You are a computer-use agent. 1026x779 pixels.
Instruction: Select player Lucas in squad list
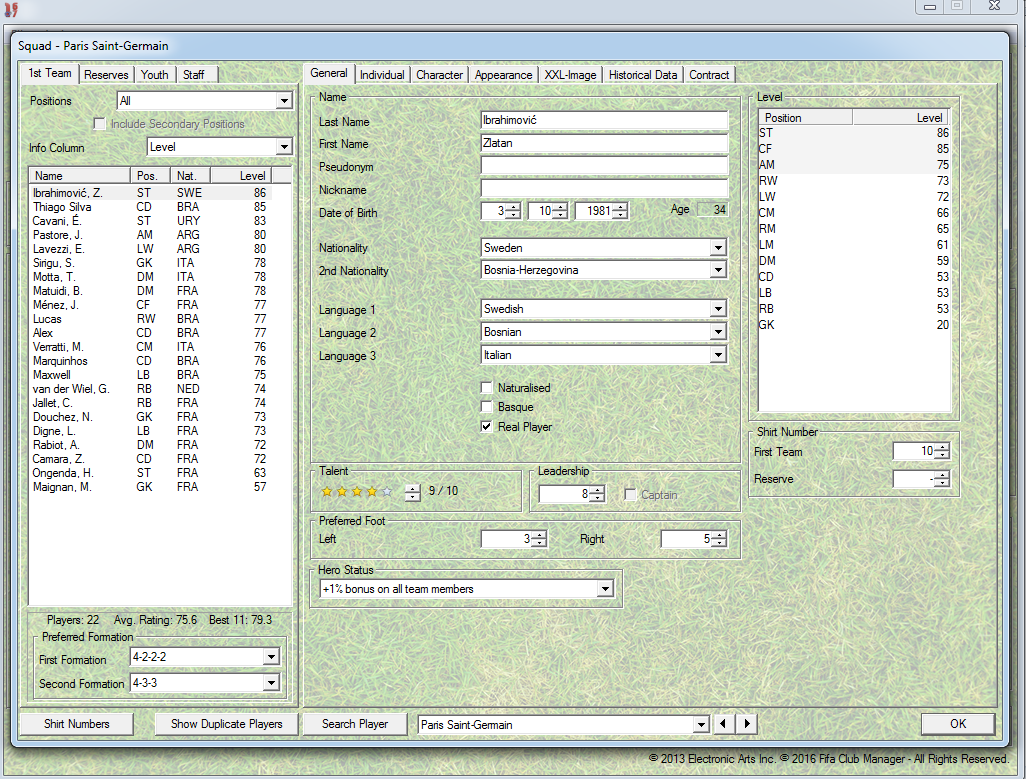(x=150, y=319)
